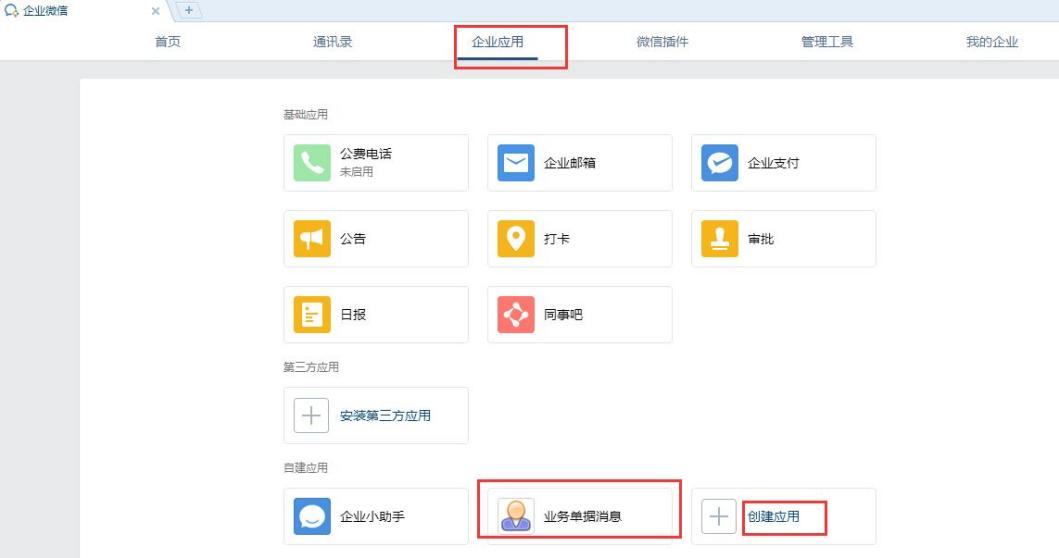Open the 公告 megaphone icon
Screen dimensions: 1059x558
312,239
